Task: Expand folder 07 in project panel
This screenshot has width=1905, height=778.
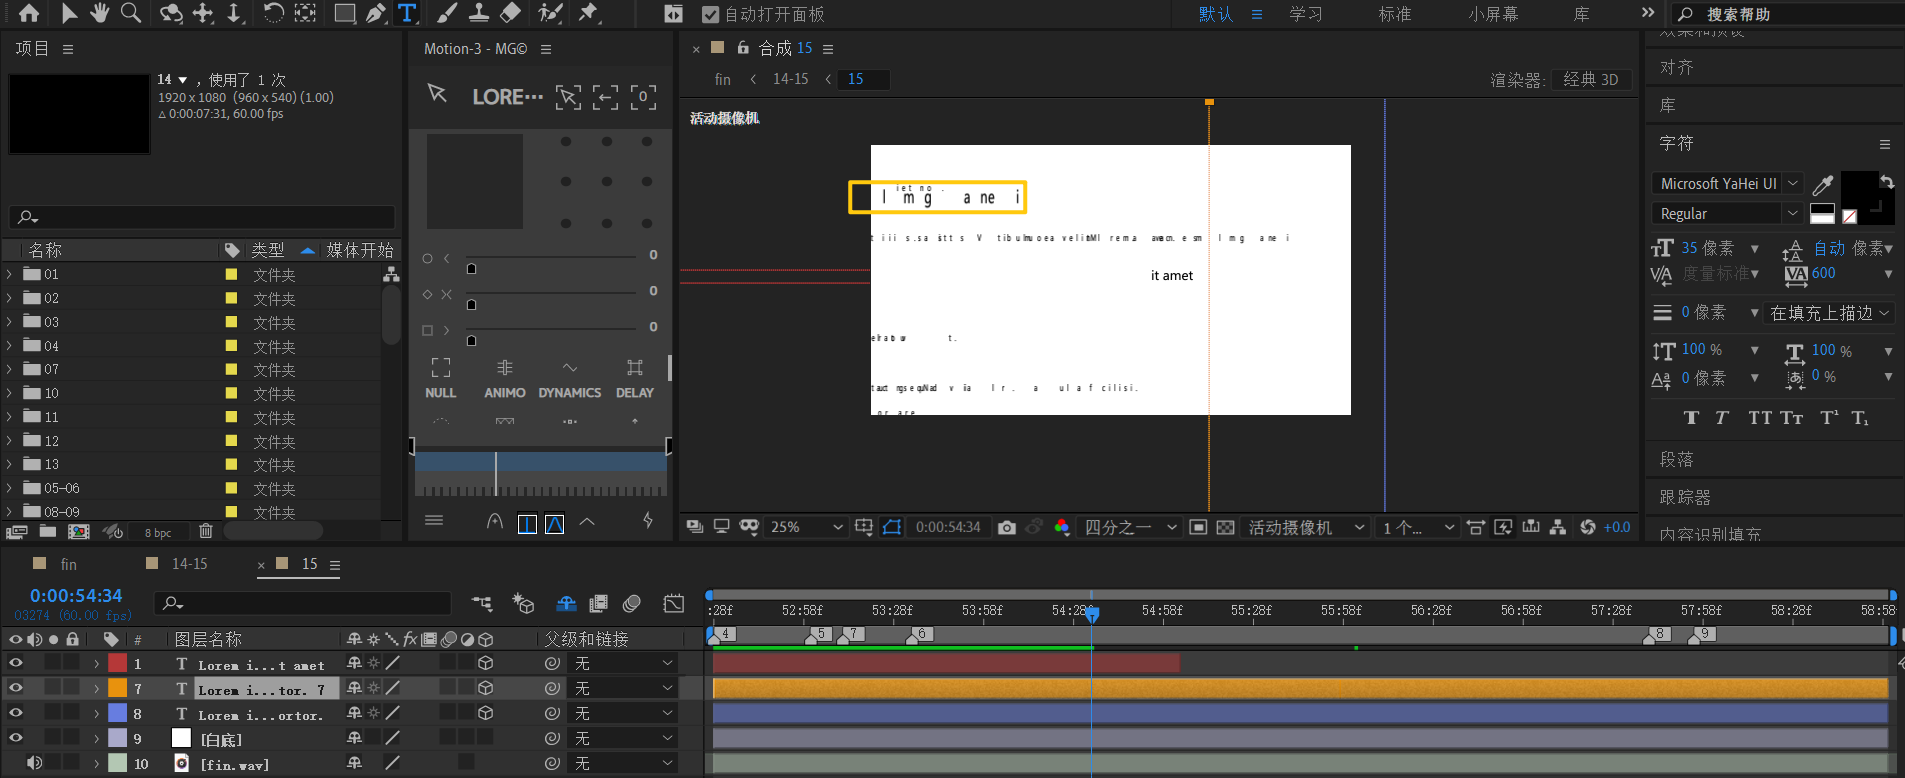Action: point(10,369)
